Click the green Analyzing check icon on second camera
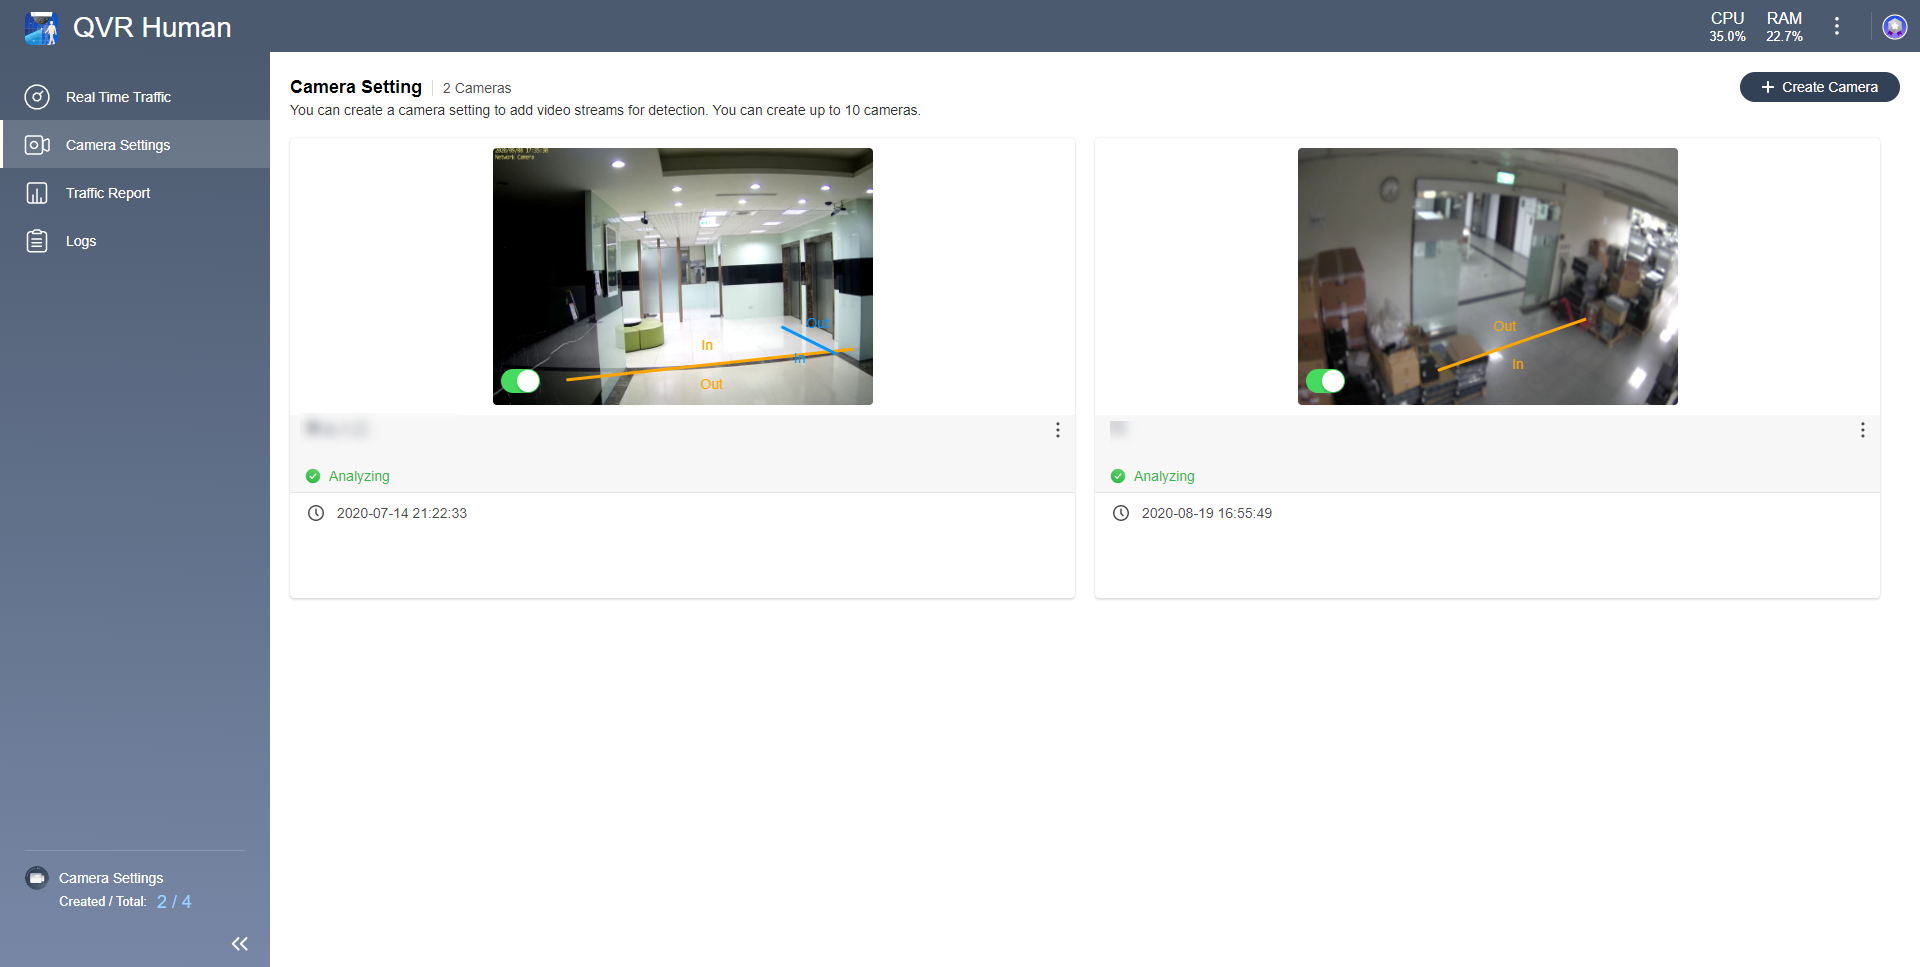Image resolution: width=1920 pixels, height=967 pixels. click(1118, 476)
